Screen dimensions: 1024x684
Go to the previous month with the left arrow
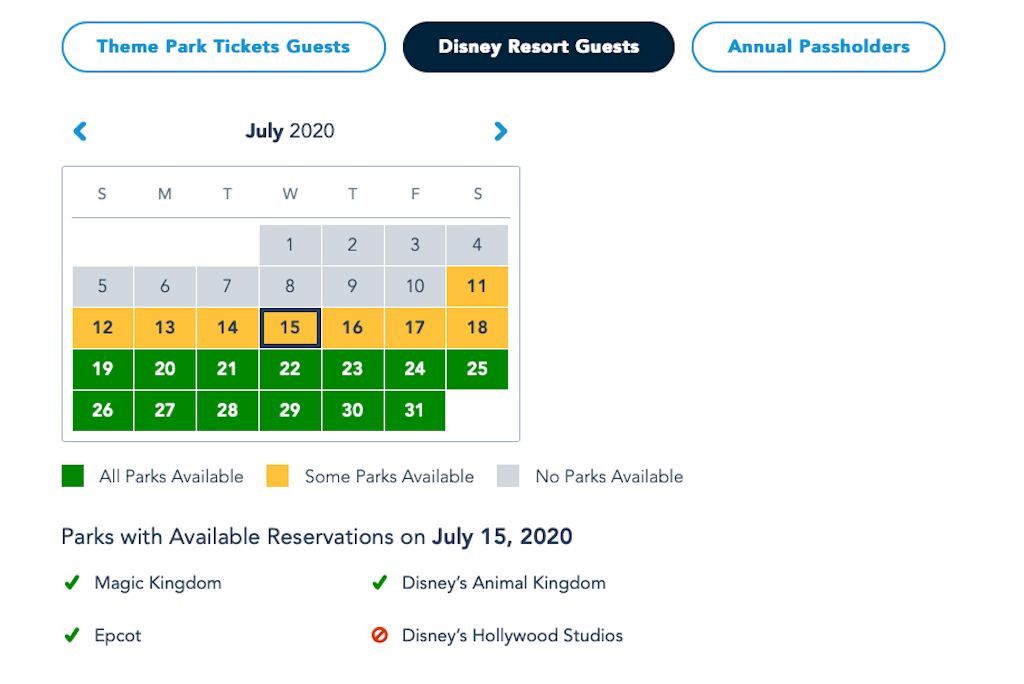[80, 131]
